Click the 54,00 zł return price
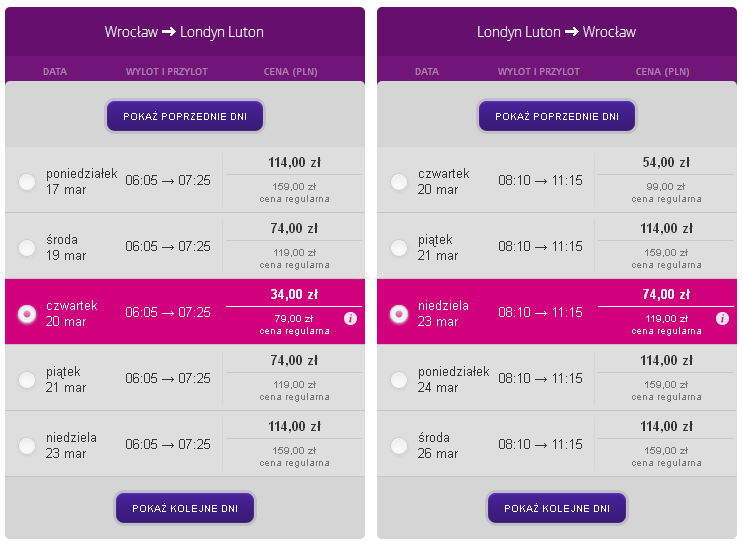The width and height of the screenshot is (743, 546). (666, 163)
